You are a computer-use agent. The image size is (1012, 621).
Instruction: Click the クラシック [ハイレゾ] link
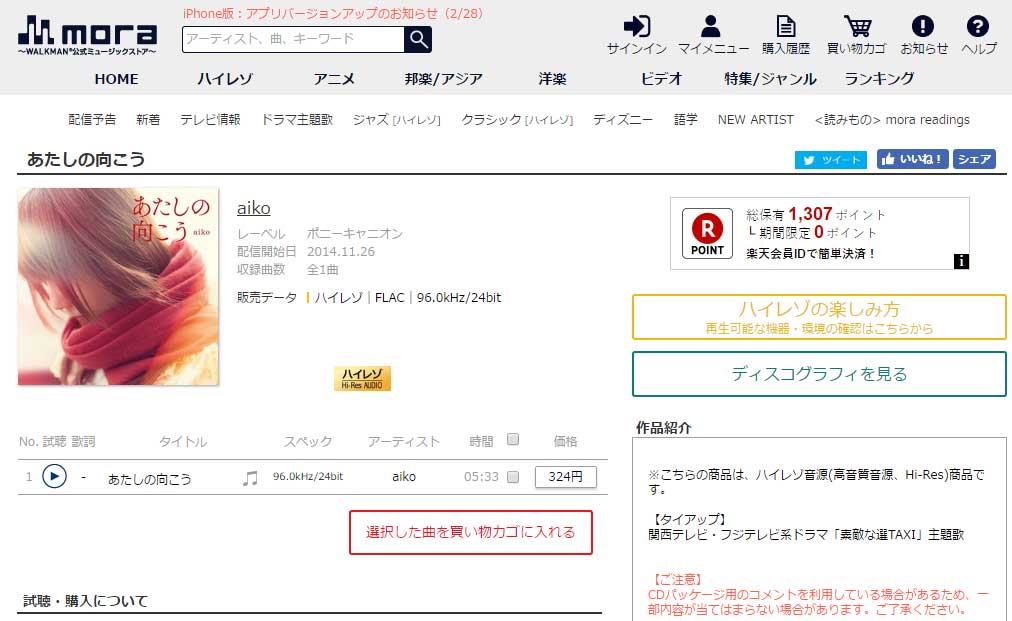pyautogui.click(x=517, y=119)
